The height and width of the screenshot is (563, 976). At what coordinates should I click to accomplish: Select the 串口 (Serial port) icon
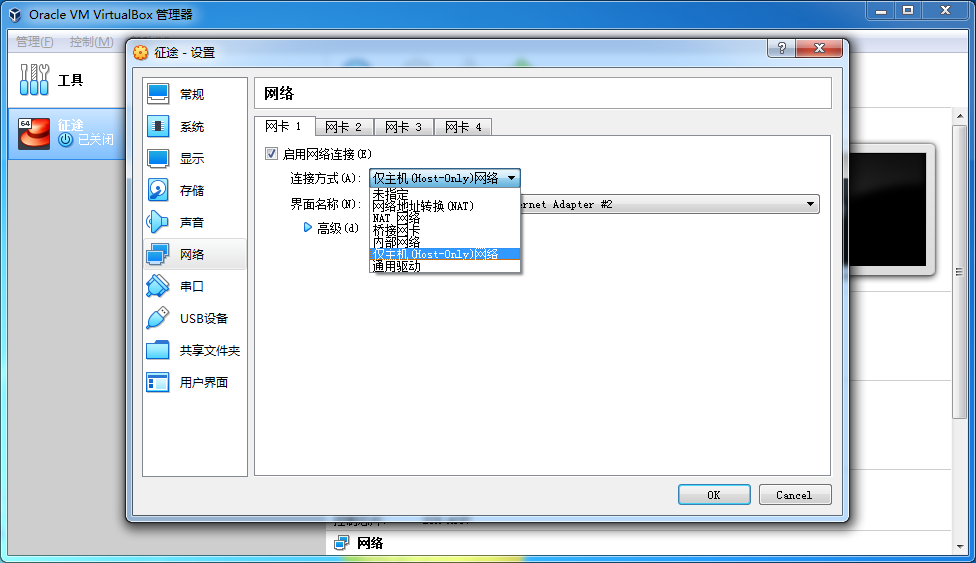pos(159,286)
